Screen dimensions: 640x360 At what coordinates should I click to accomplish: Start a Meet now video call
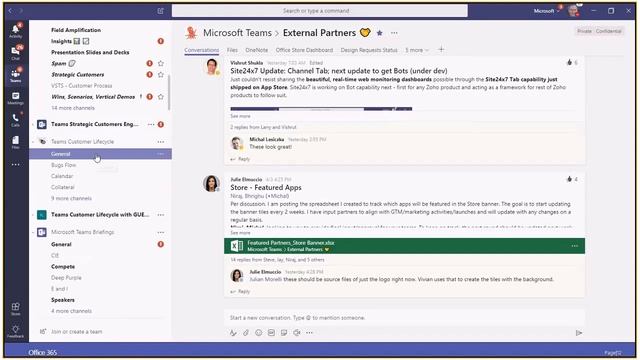[297, 333]
